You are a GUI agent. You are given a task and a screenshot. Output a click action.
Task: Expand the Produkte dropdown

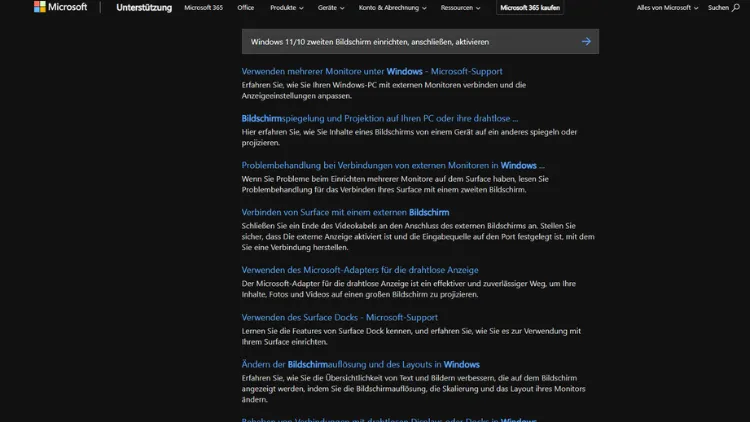pos(287,8)
